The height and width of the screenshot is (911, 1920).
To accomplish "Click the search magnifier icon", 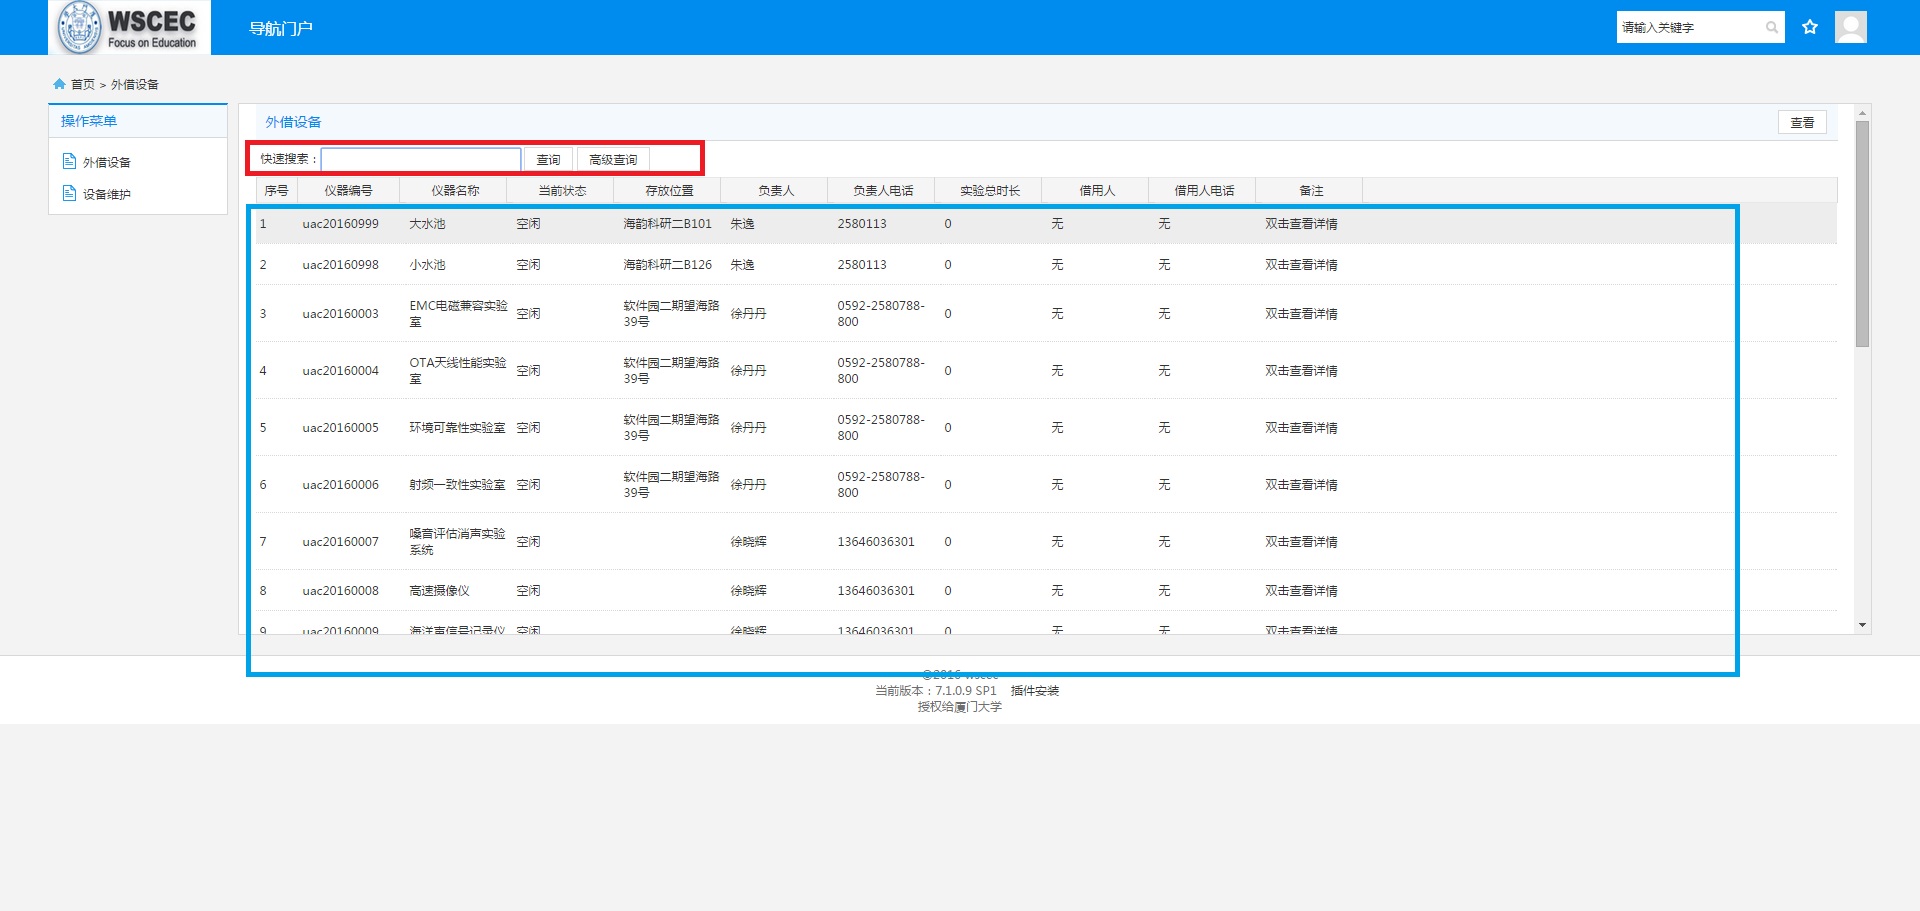I will pyautogui.click(x=1771, y=28).
